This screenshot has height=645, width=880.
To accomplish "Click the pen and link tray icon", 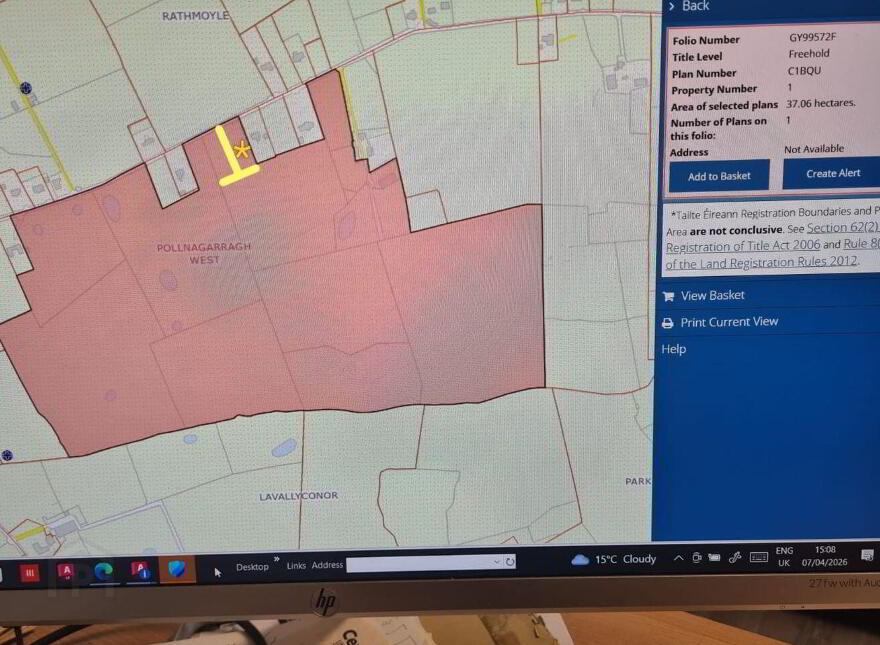I will tap(735, 557).
